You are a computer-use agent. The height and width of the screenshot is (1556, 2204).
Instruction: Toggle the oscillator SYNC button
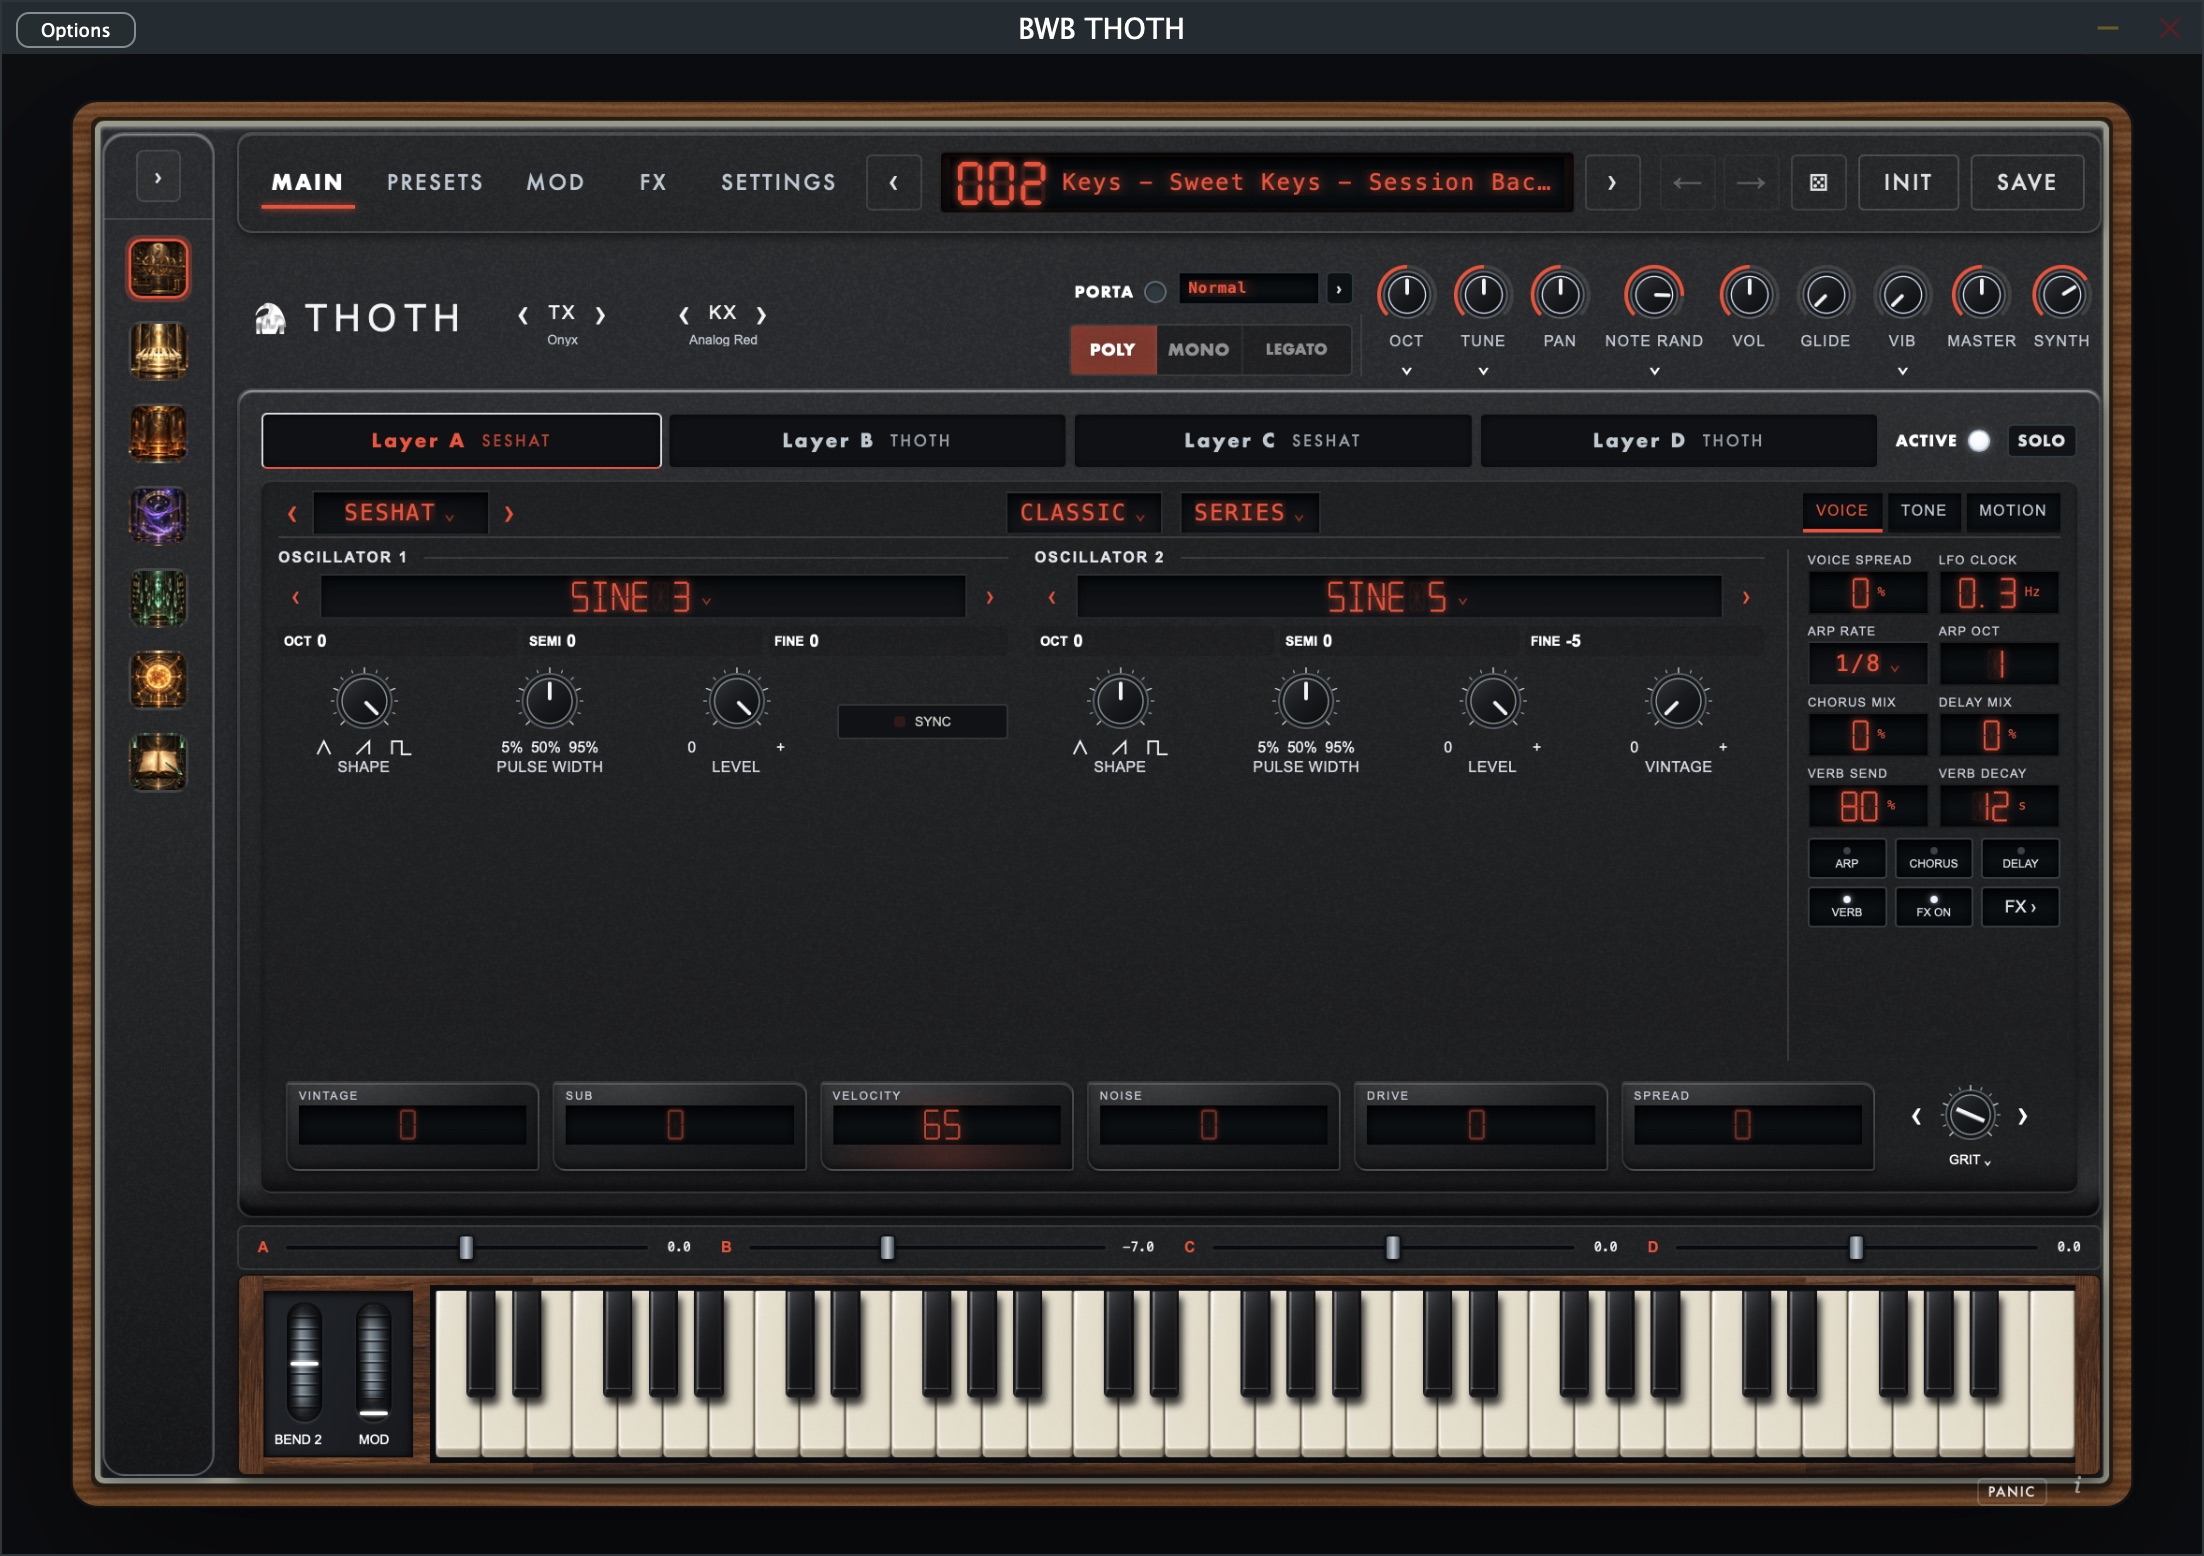coord(922,721)
